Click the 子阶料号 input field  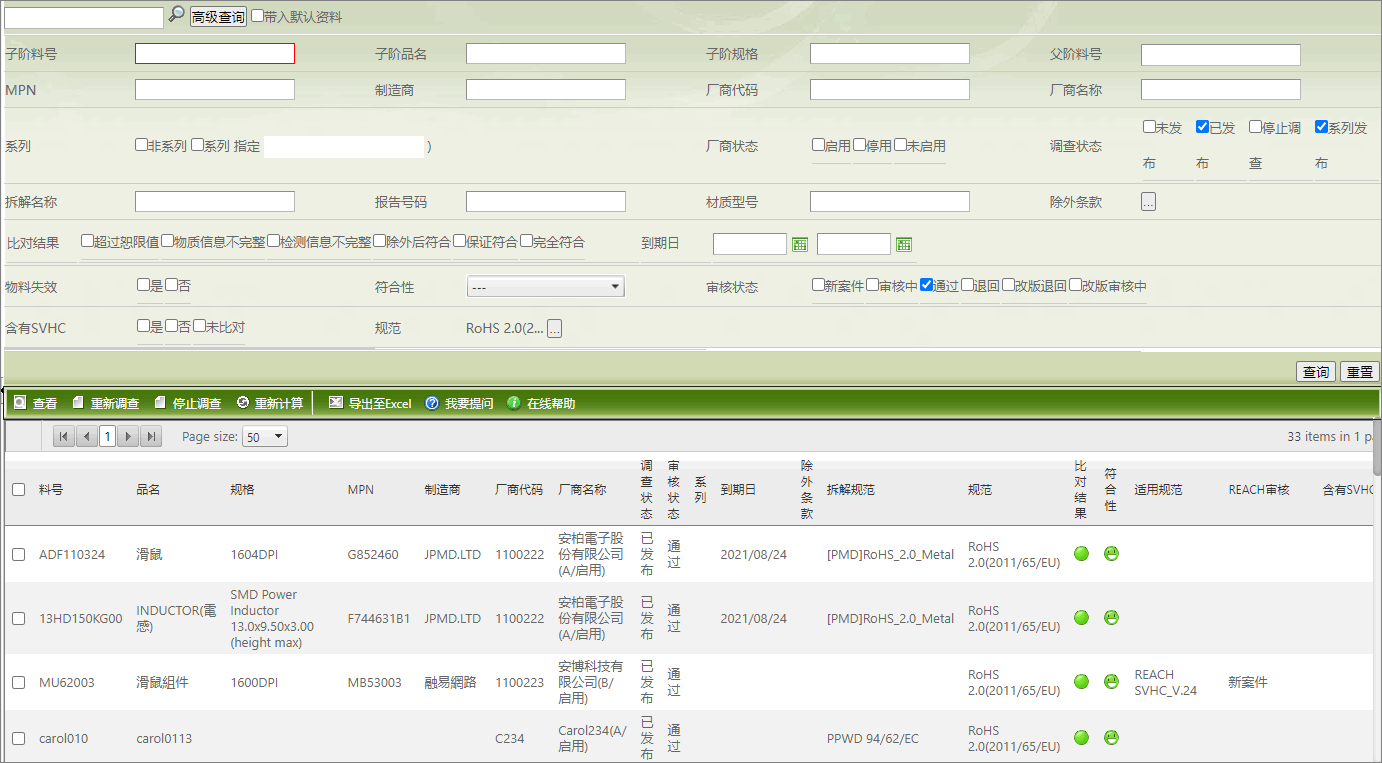click(x=215, y=54)
